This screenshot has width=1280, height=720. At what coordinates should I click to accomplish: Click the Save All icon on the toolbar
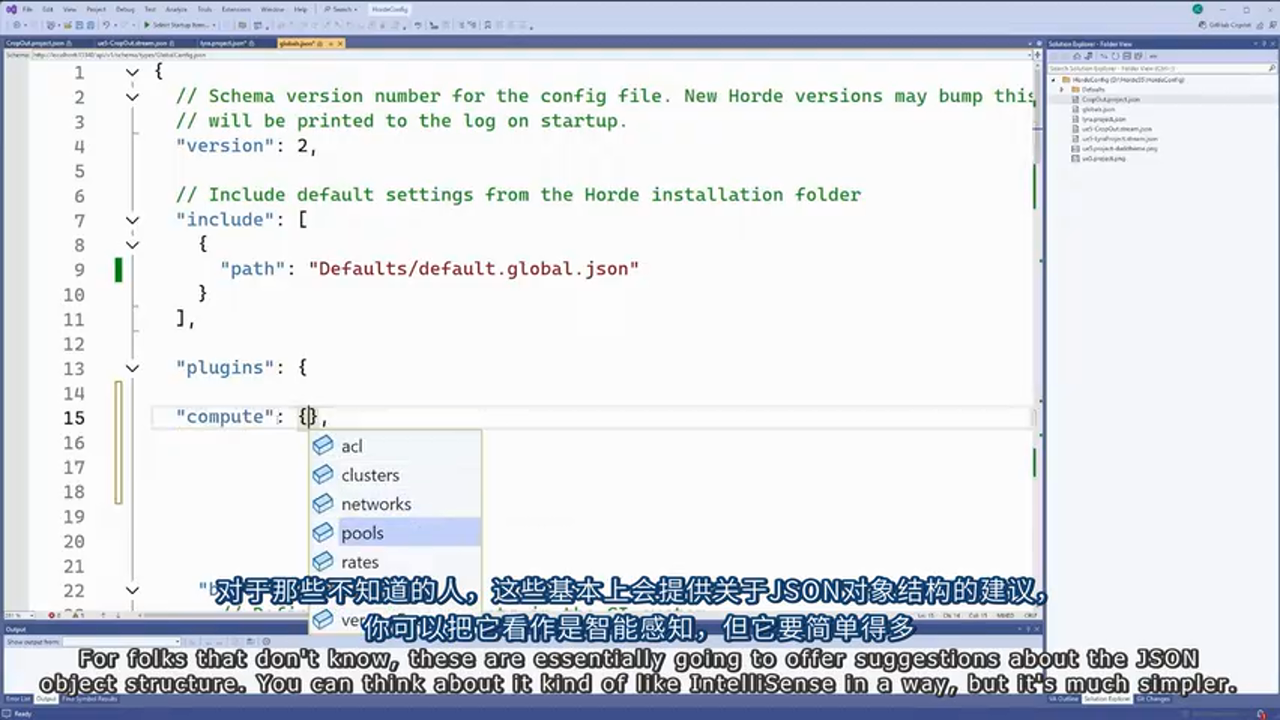(x=90, y=25)
